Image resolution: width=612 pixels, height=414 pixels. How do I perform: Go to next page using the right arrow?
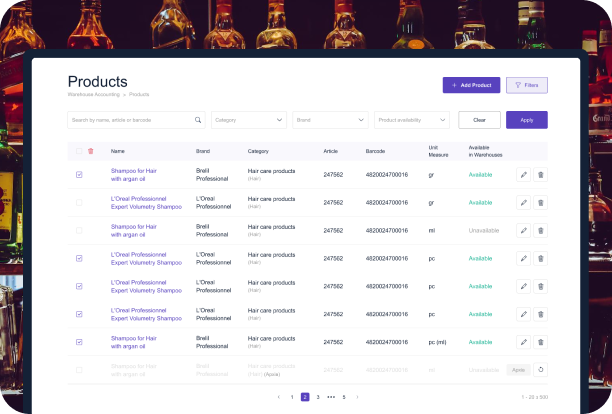tap(357, 397)
